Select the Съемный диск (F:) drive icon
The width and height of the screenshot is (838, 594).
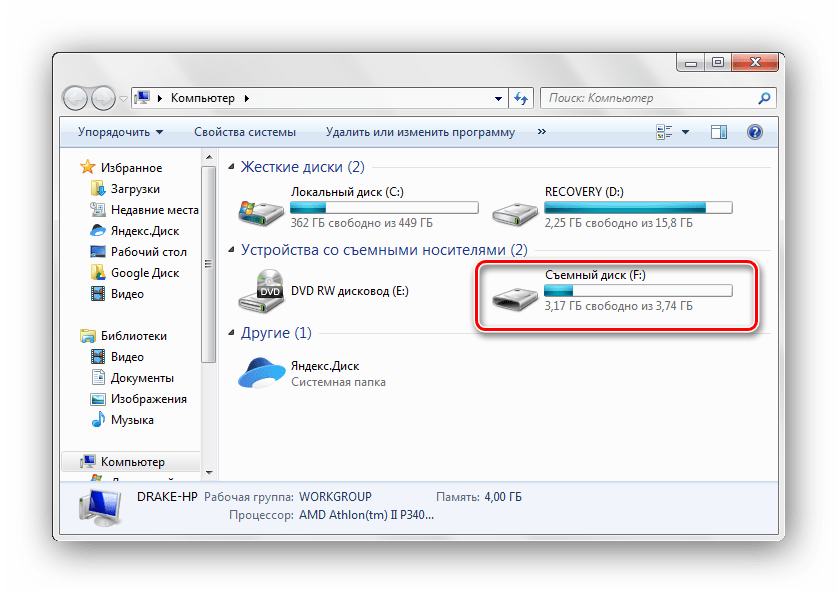(x=515, y=298)
